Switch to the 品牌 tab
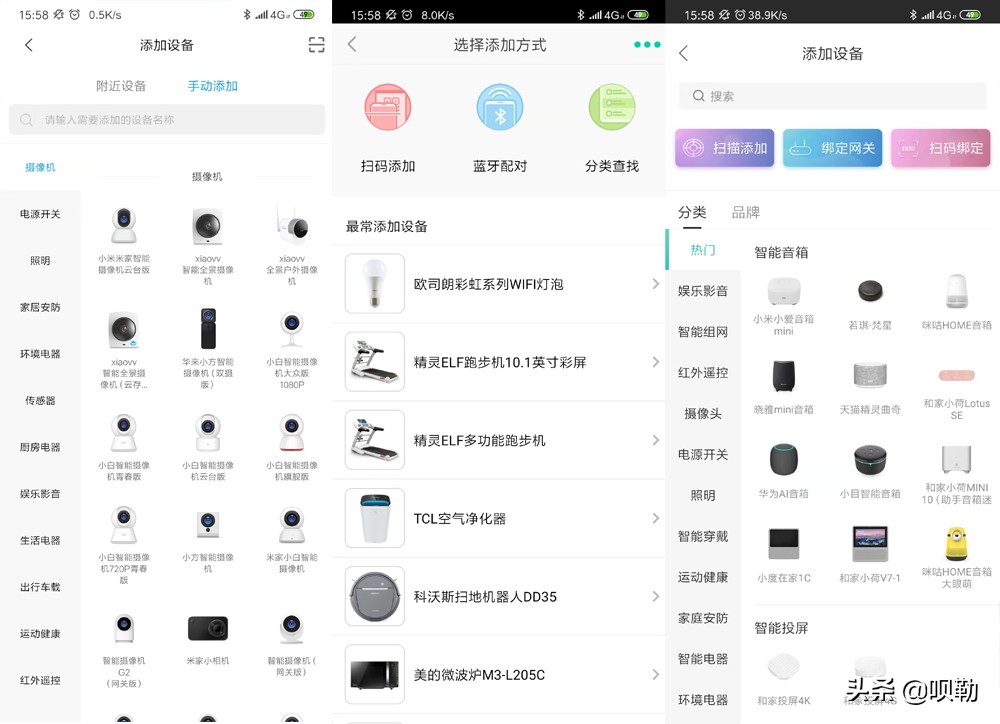 coord(746,212)
